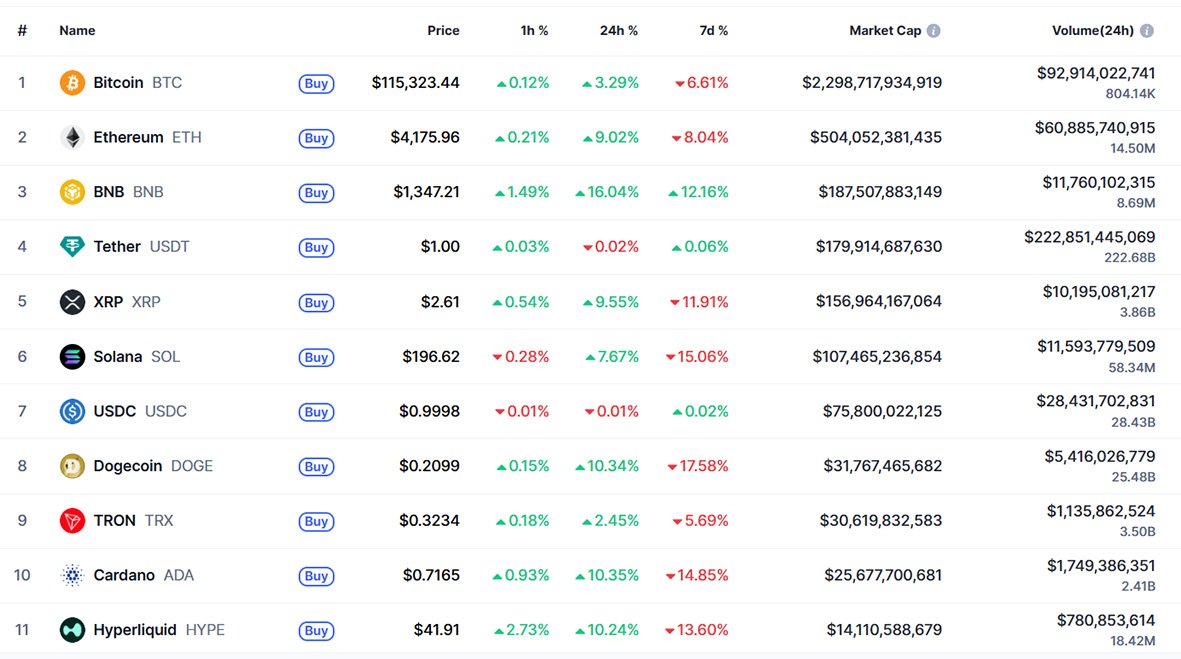Image resolution: width=1181 pixels, height=659 pixels.
Task: Click the Dogecoin logo icon
Action: click(72, 466)
